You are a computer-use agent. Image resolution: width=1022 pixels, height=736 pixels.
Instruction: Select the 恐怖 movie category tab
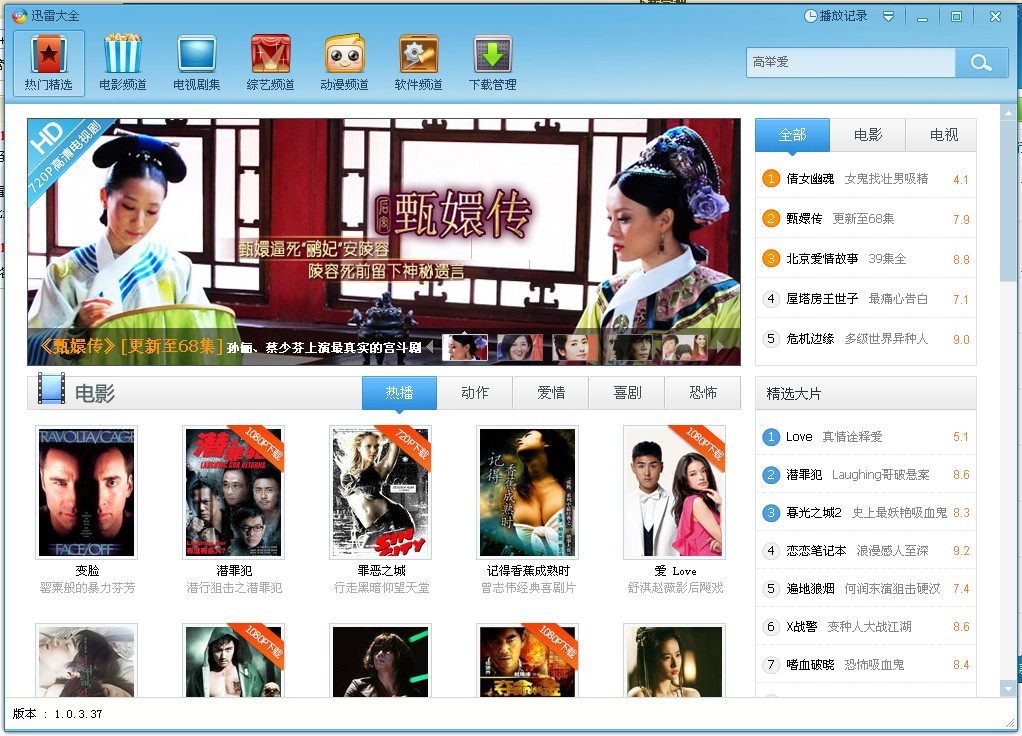click(703, 392)
